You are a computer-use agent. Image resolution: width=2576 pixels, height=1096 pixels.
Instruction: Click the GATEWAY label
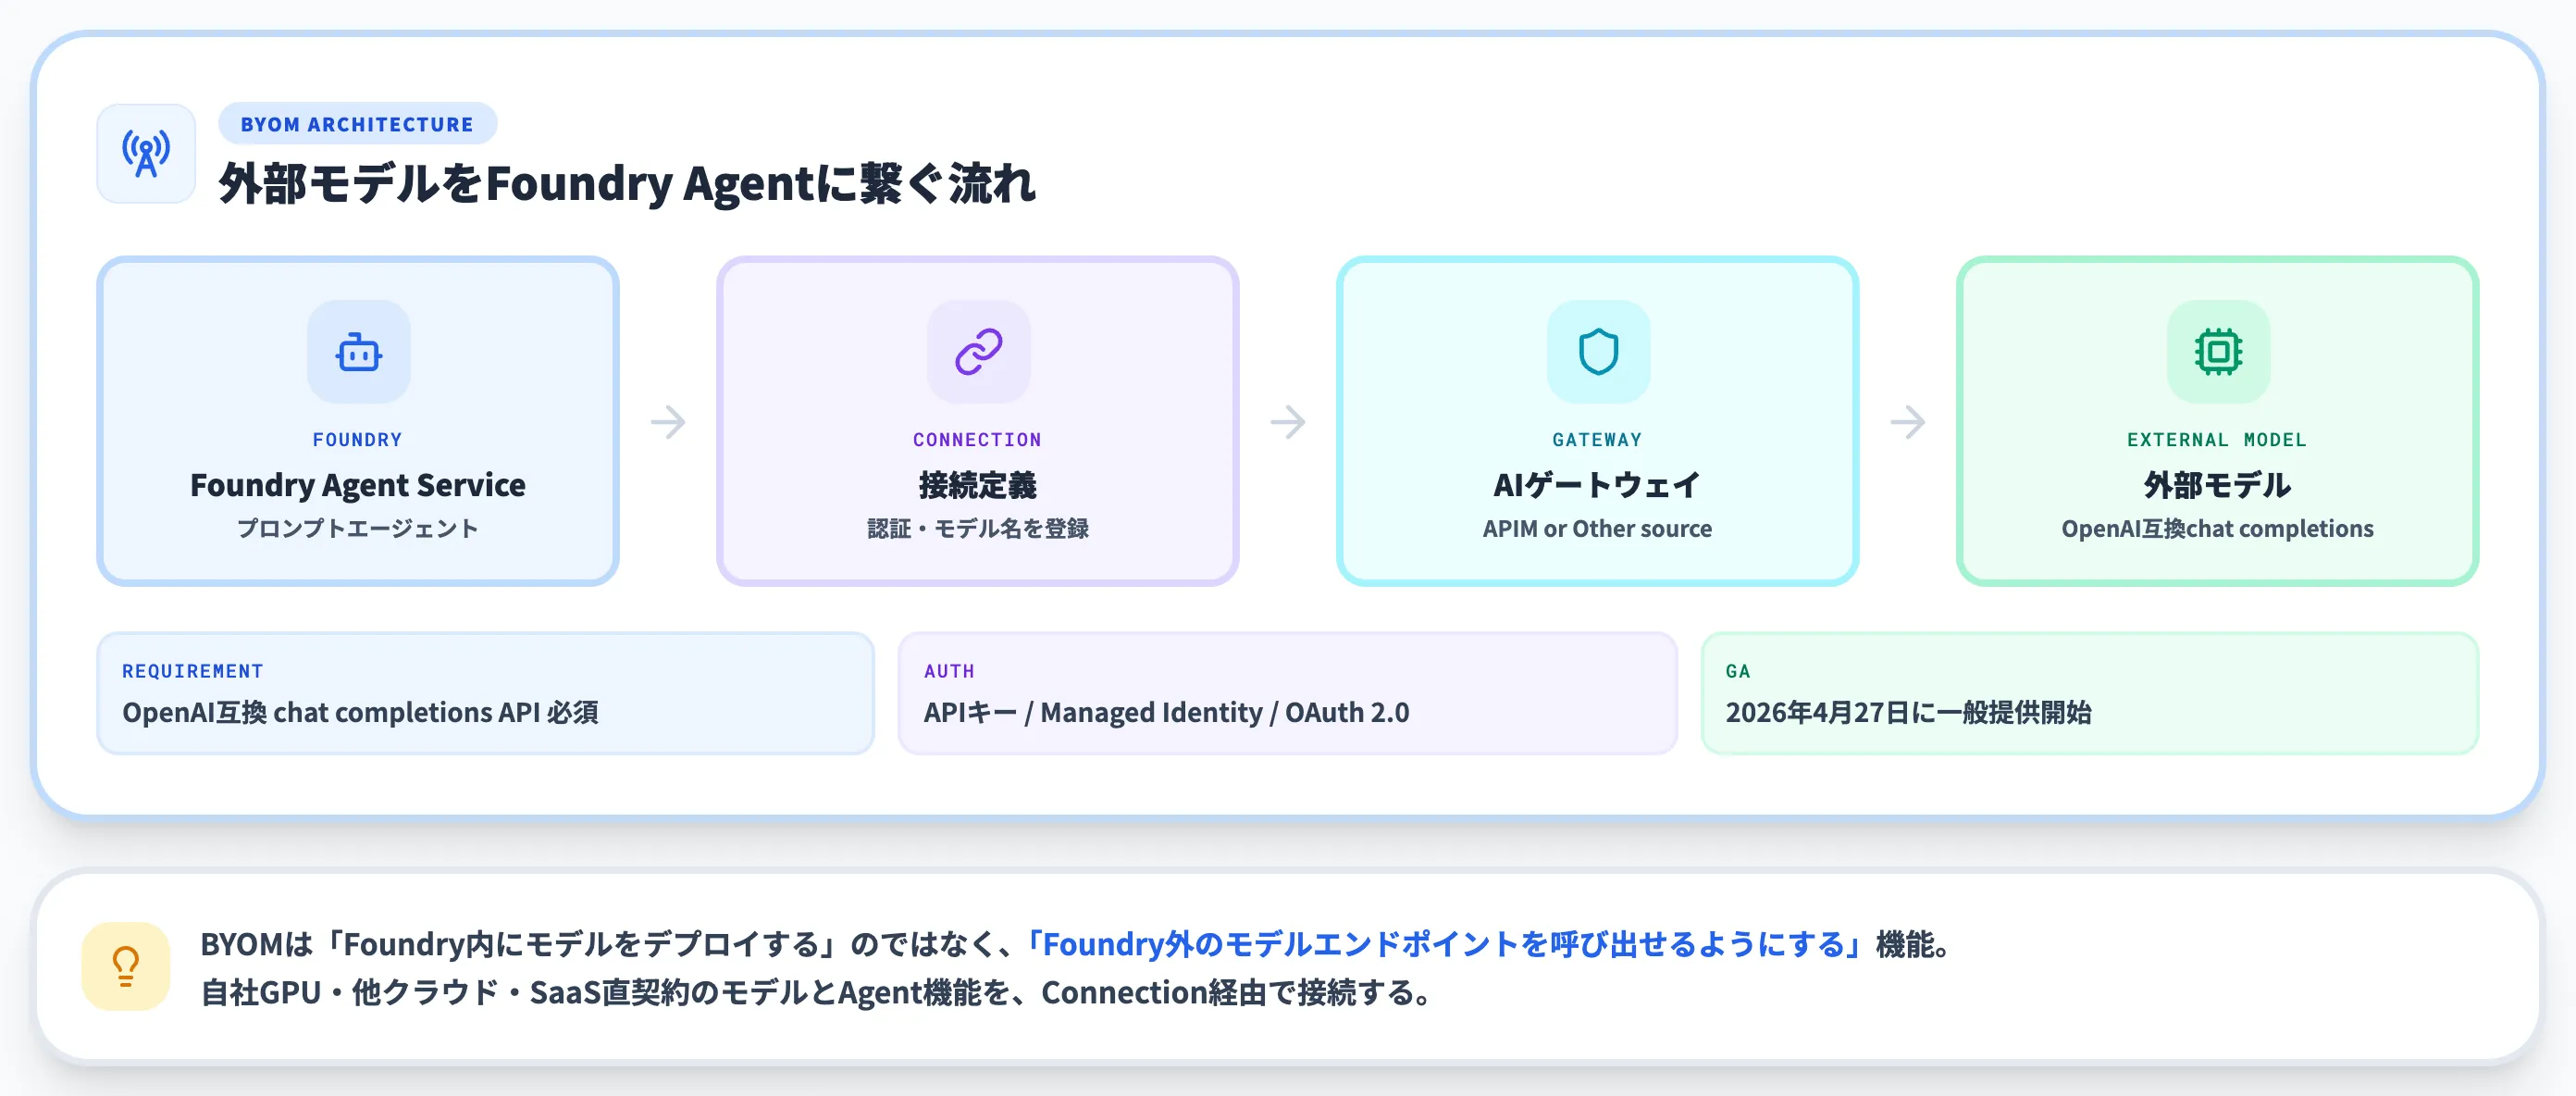(x=1598, y=440)
